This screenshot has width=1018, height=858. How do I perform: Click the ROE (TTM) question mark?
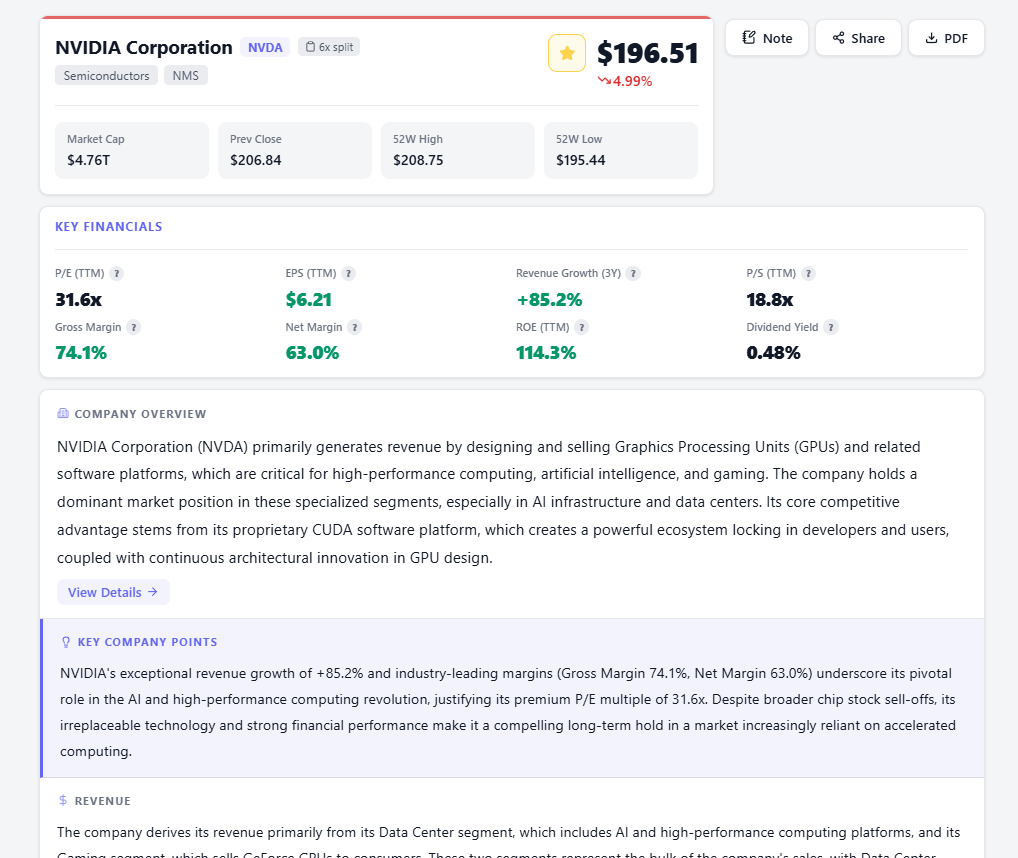(x=582, y=327)
